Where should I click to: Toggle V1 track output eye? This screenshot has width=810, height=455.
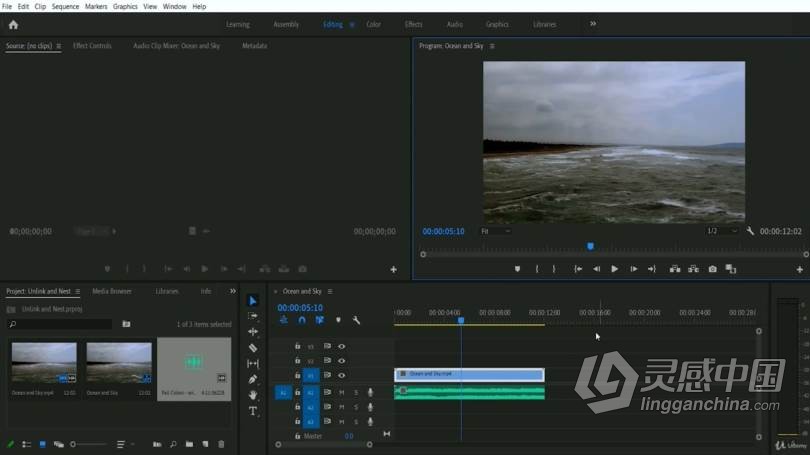tap(341, 375)
